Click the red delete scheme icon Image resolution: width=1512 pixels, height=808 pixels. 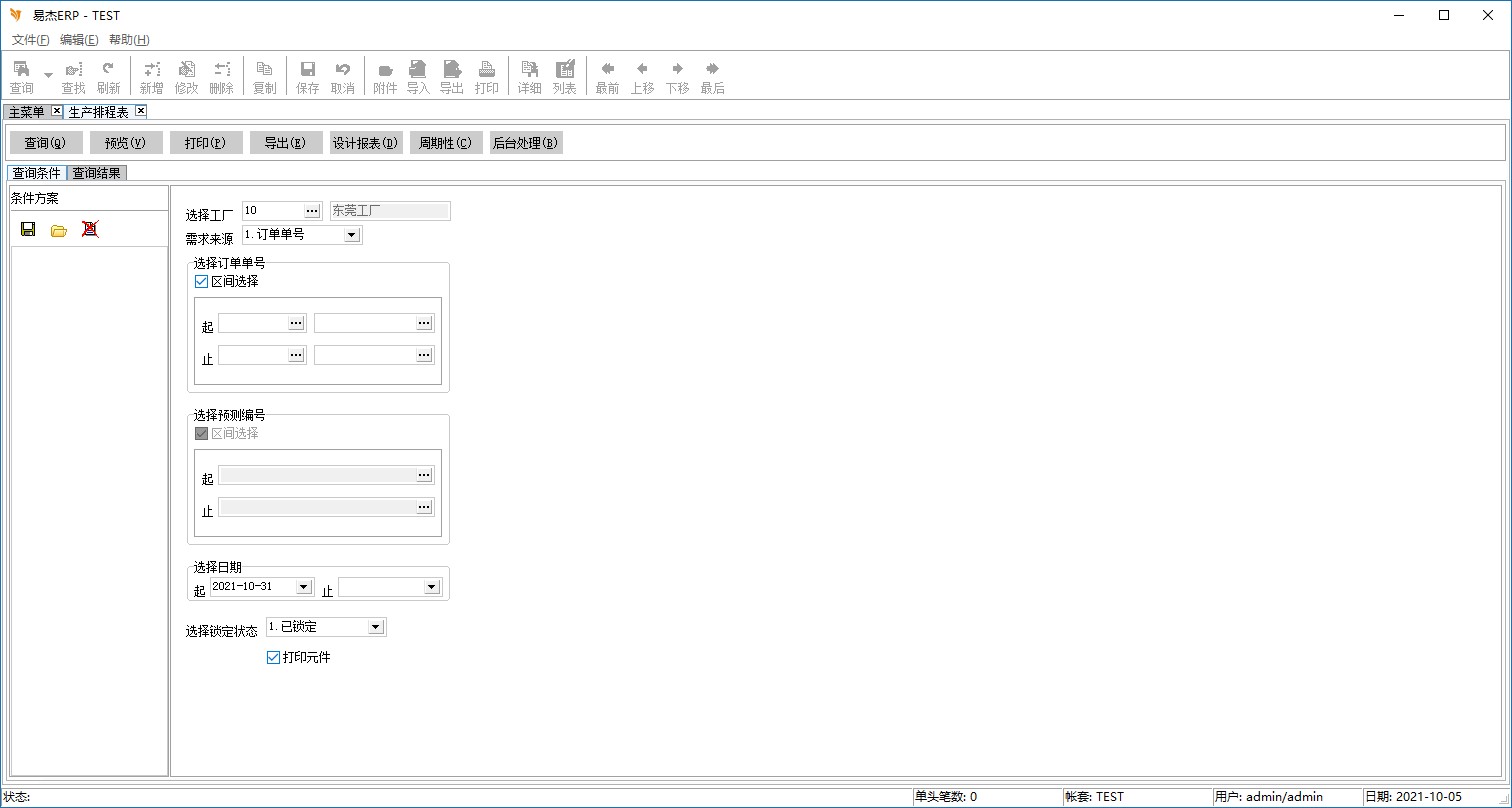pos(90,229)
